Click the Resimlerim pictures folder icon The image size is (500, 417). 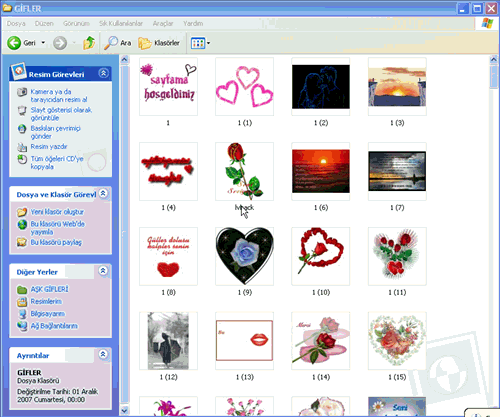point(22,302)
